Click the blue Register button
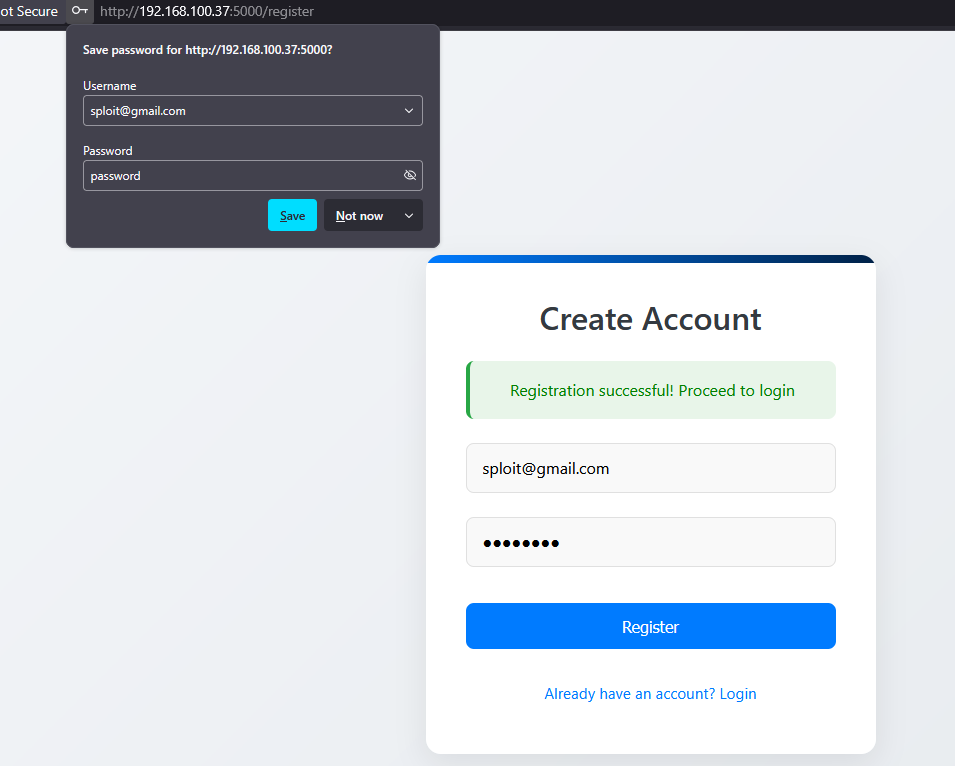Viewport: 955px width, 766px height. click(x=650, y=626)
